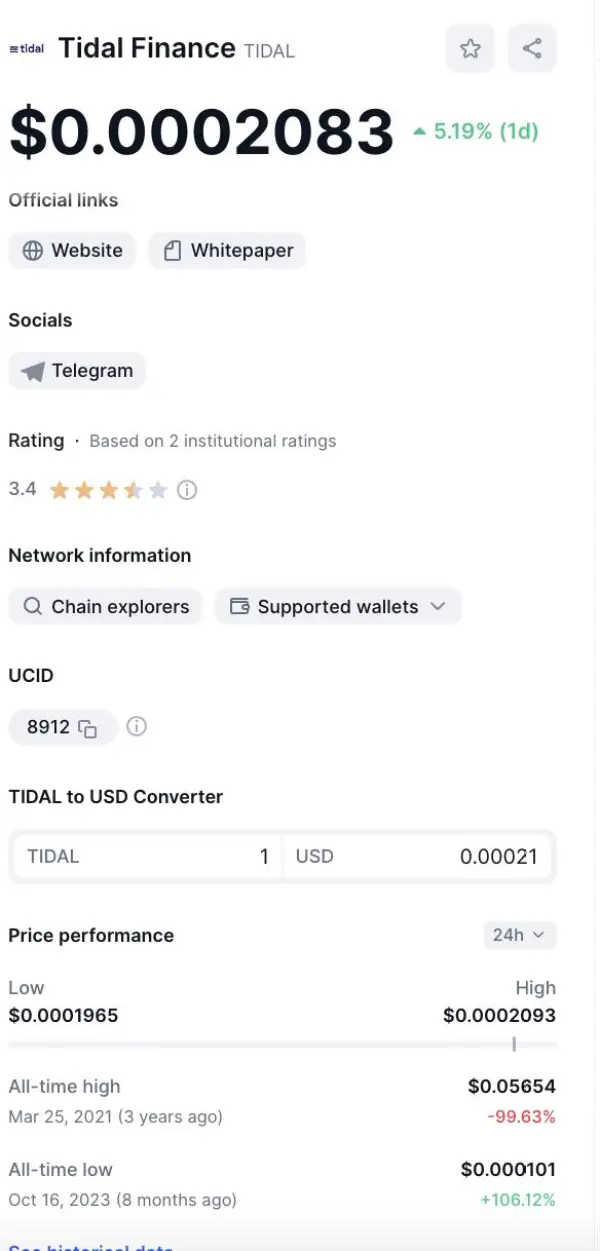Click the rating info icon

point(187,490)
